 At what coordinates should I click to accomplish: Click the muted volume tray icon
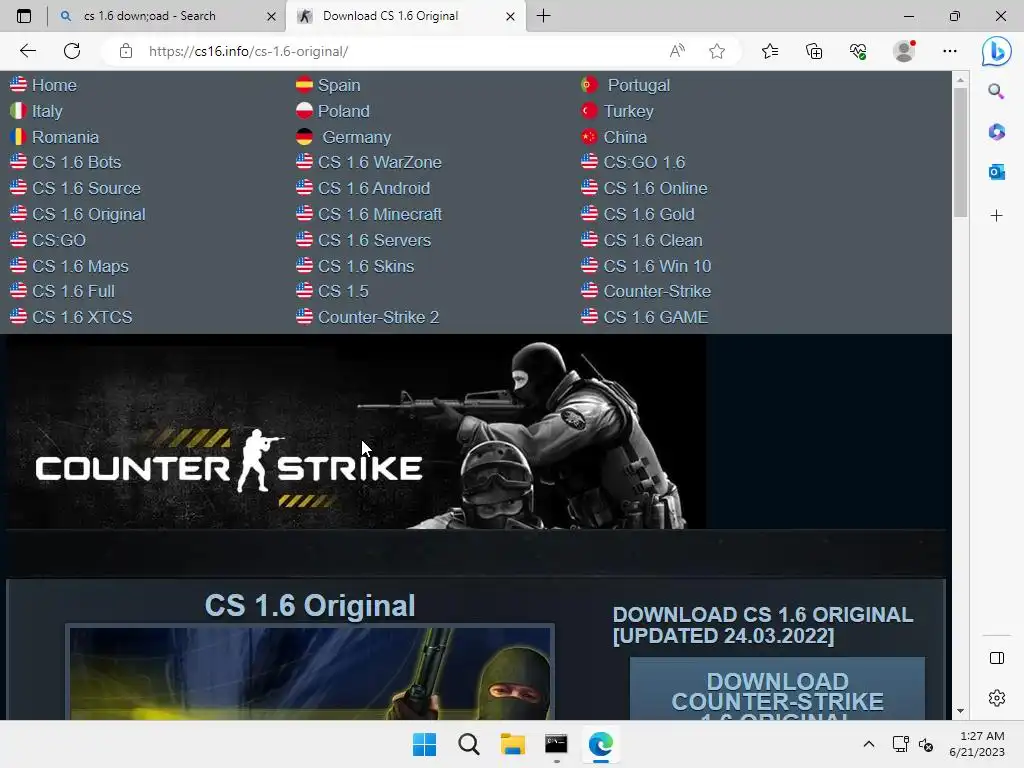[925, 744]
